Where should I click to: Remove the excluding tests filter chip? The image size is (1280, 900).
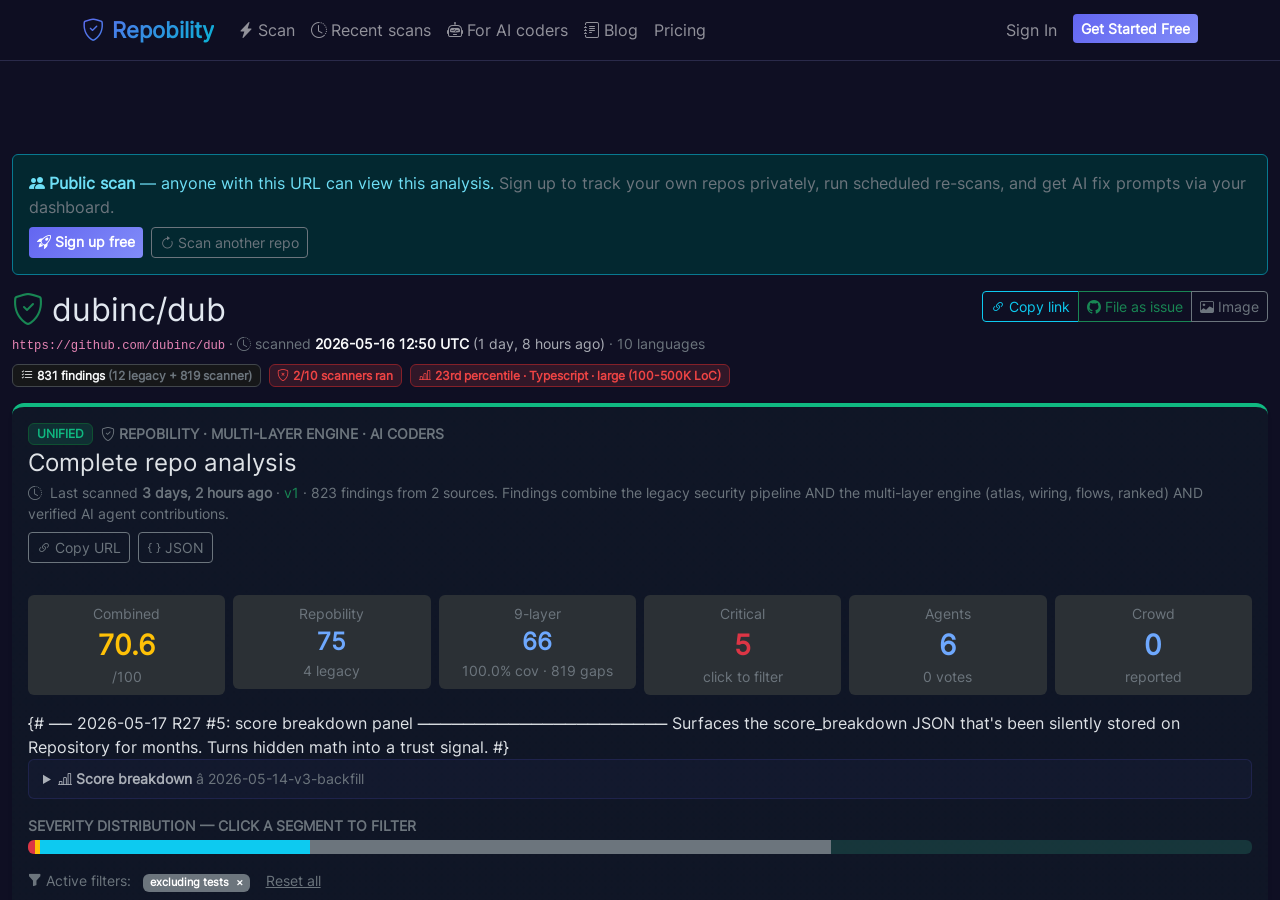point(240,883)
